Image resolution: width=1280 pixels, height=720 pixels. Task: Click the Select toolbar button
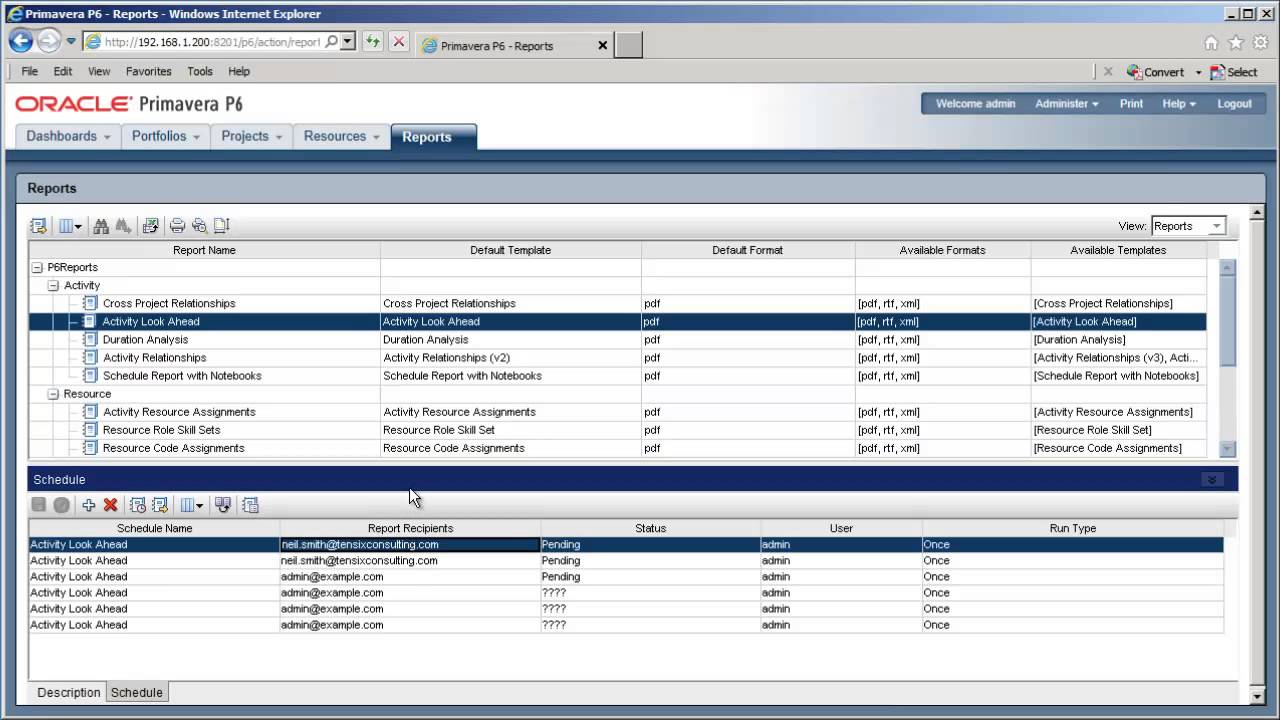coord(1234,72)
